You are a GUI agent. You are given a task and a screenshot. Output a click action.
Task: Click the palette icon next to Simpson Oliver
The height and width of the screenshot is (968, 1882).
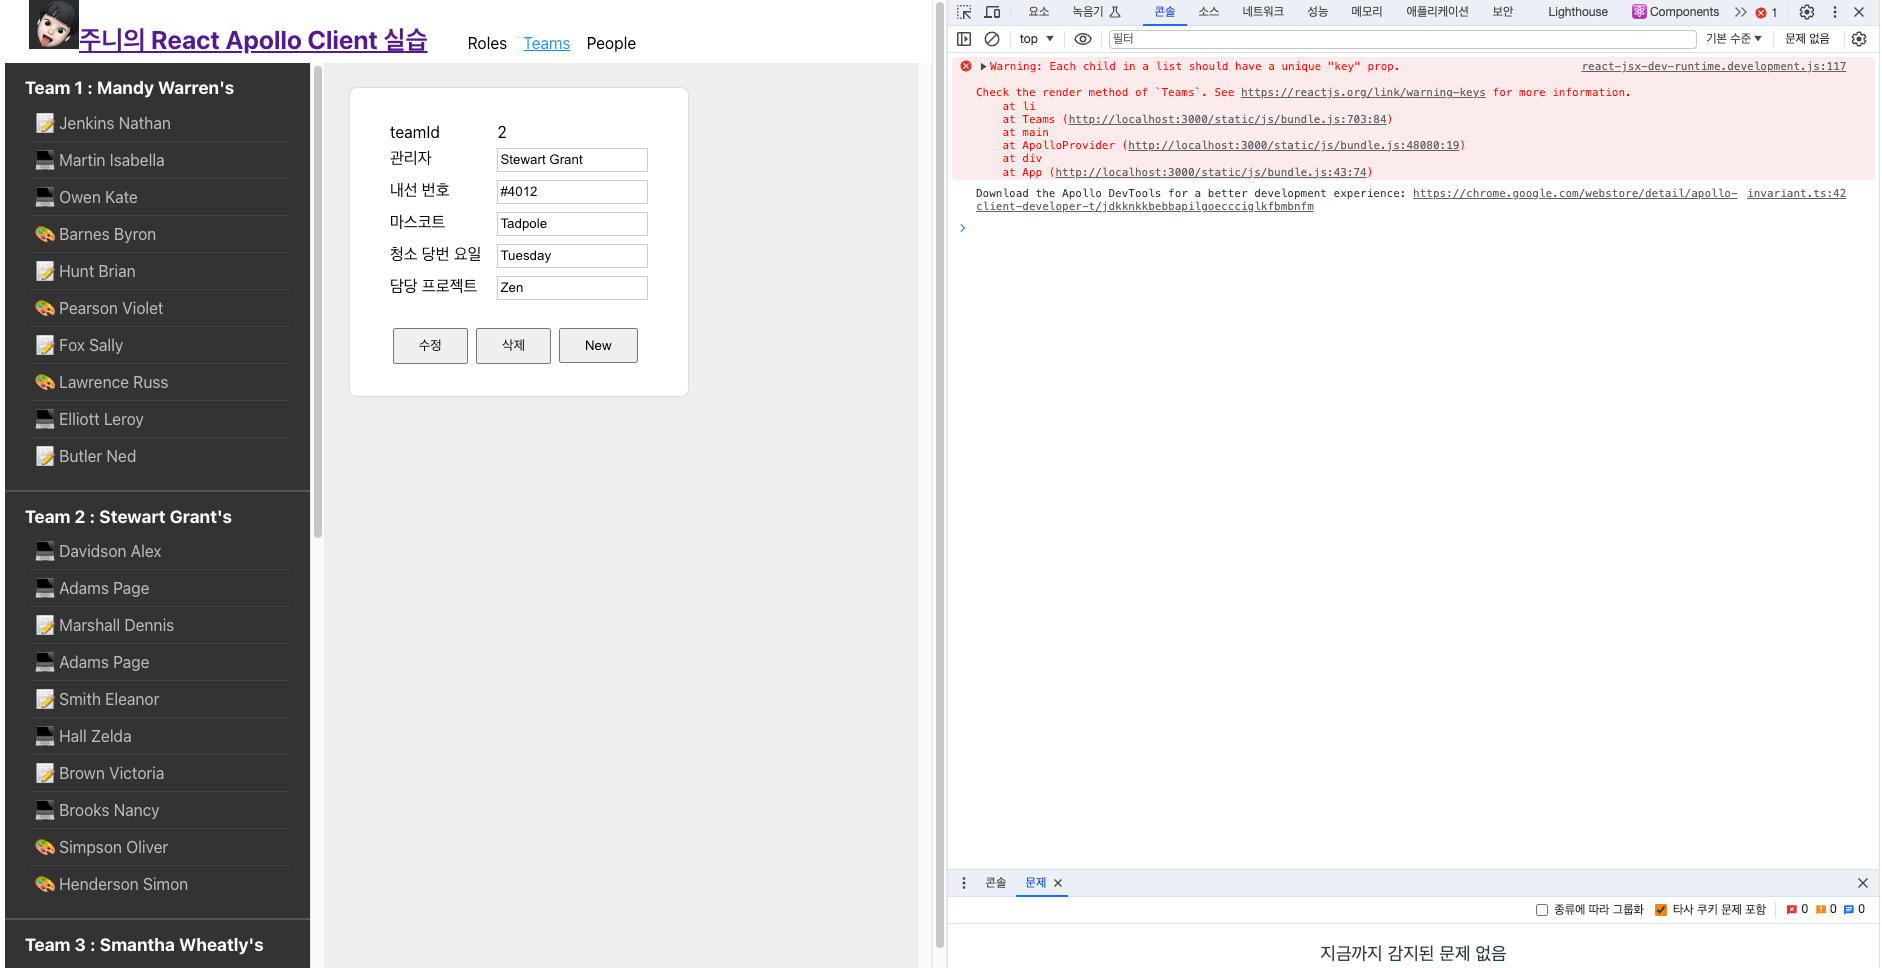pos(45,847)
